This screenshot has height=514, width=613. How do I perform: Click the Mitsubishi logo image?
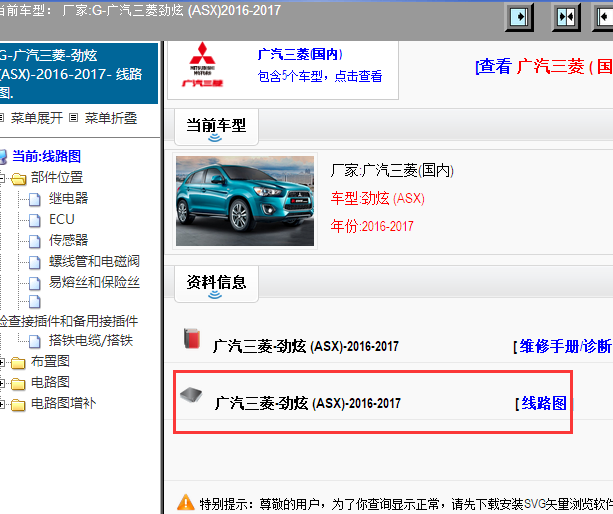point(202,64)
